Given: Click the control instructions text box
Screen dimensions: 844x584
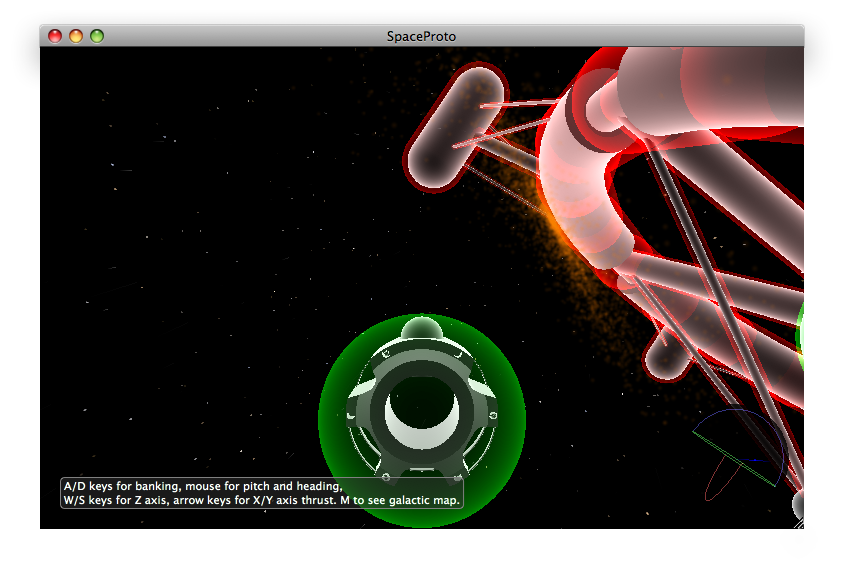Looking at the screenshot, I should (262, 493).
